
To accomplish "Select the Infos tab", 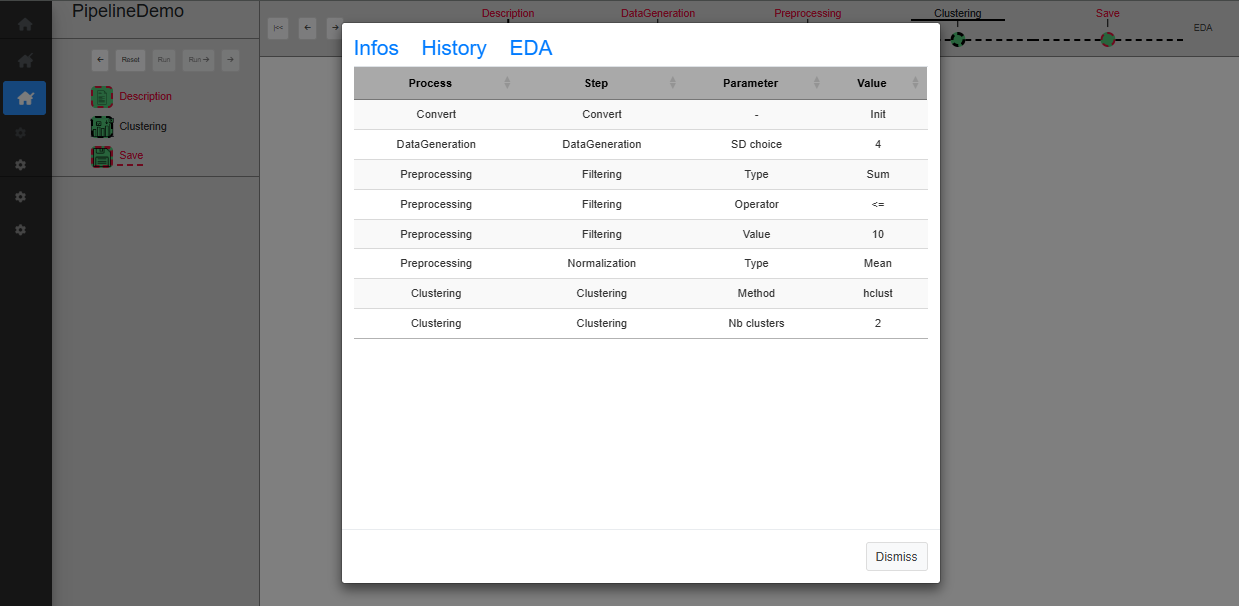I will [x=376, y=47].
